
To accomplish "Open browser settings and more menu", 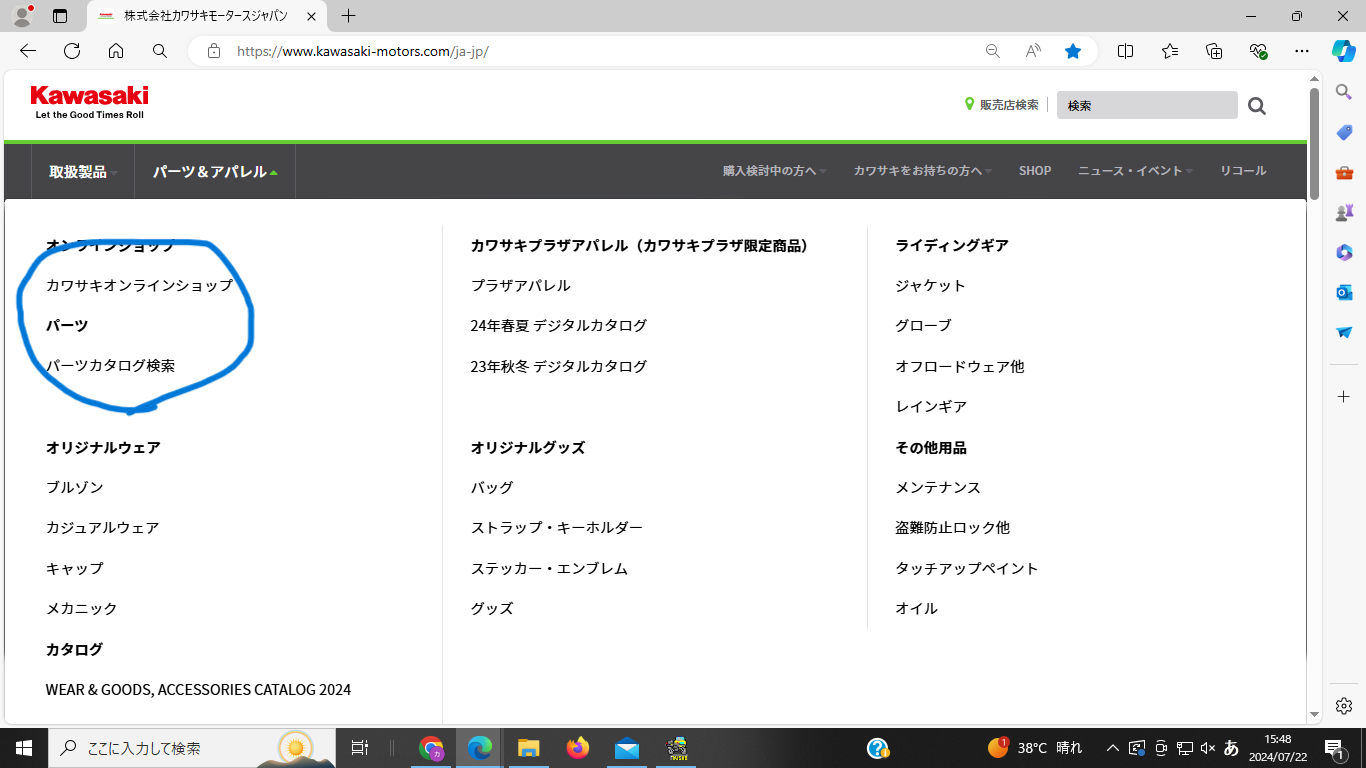I will [x=1301, y=51].
